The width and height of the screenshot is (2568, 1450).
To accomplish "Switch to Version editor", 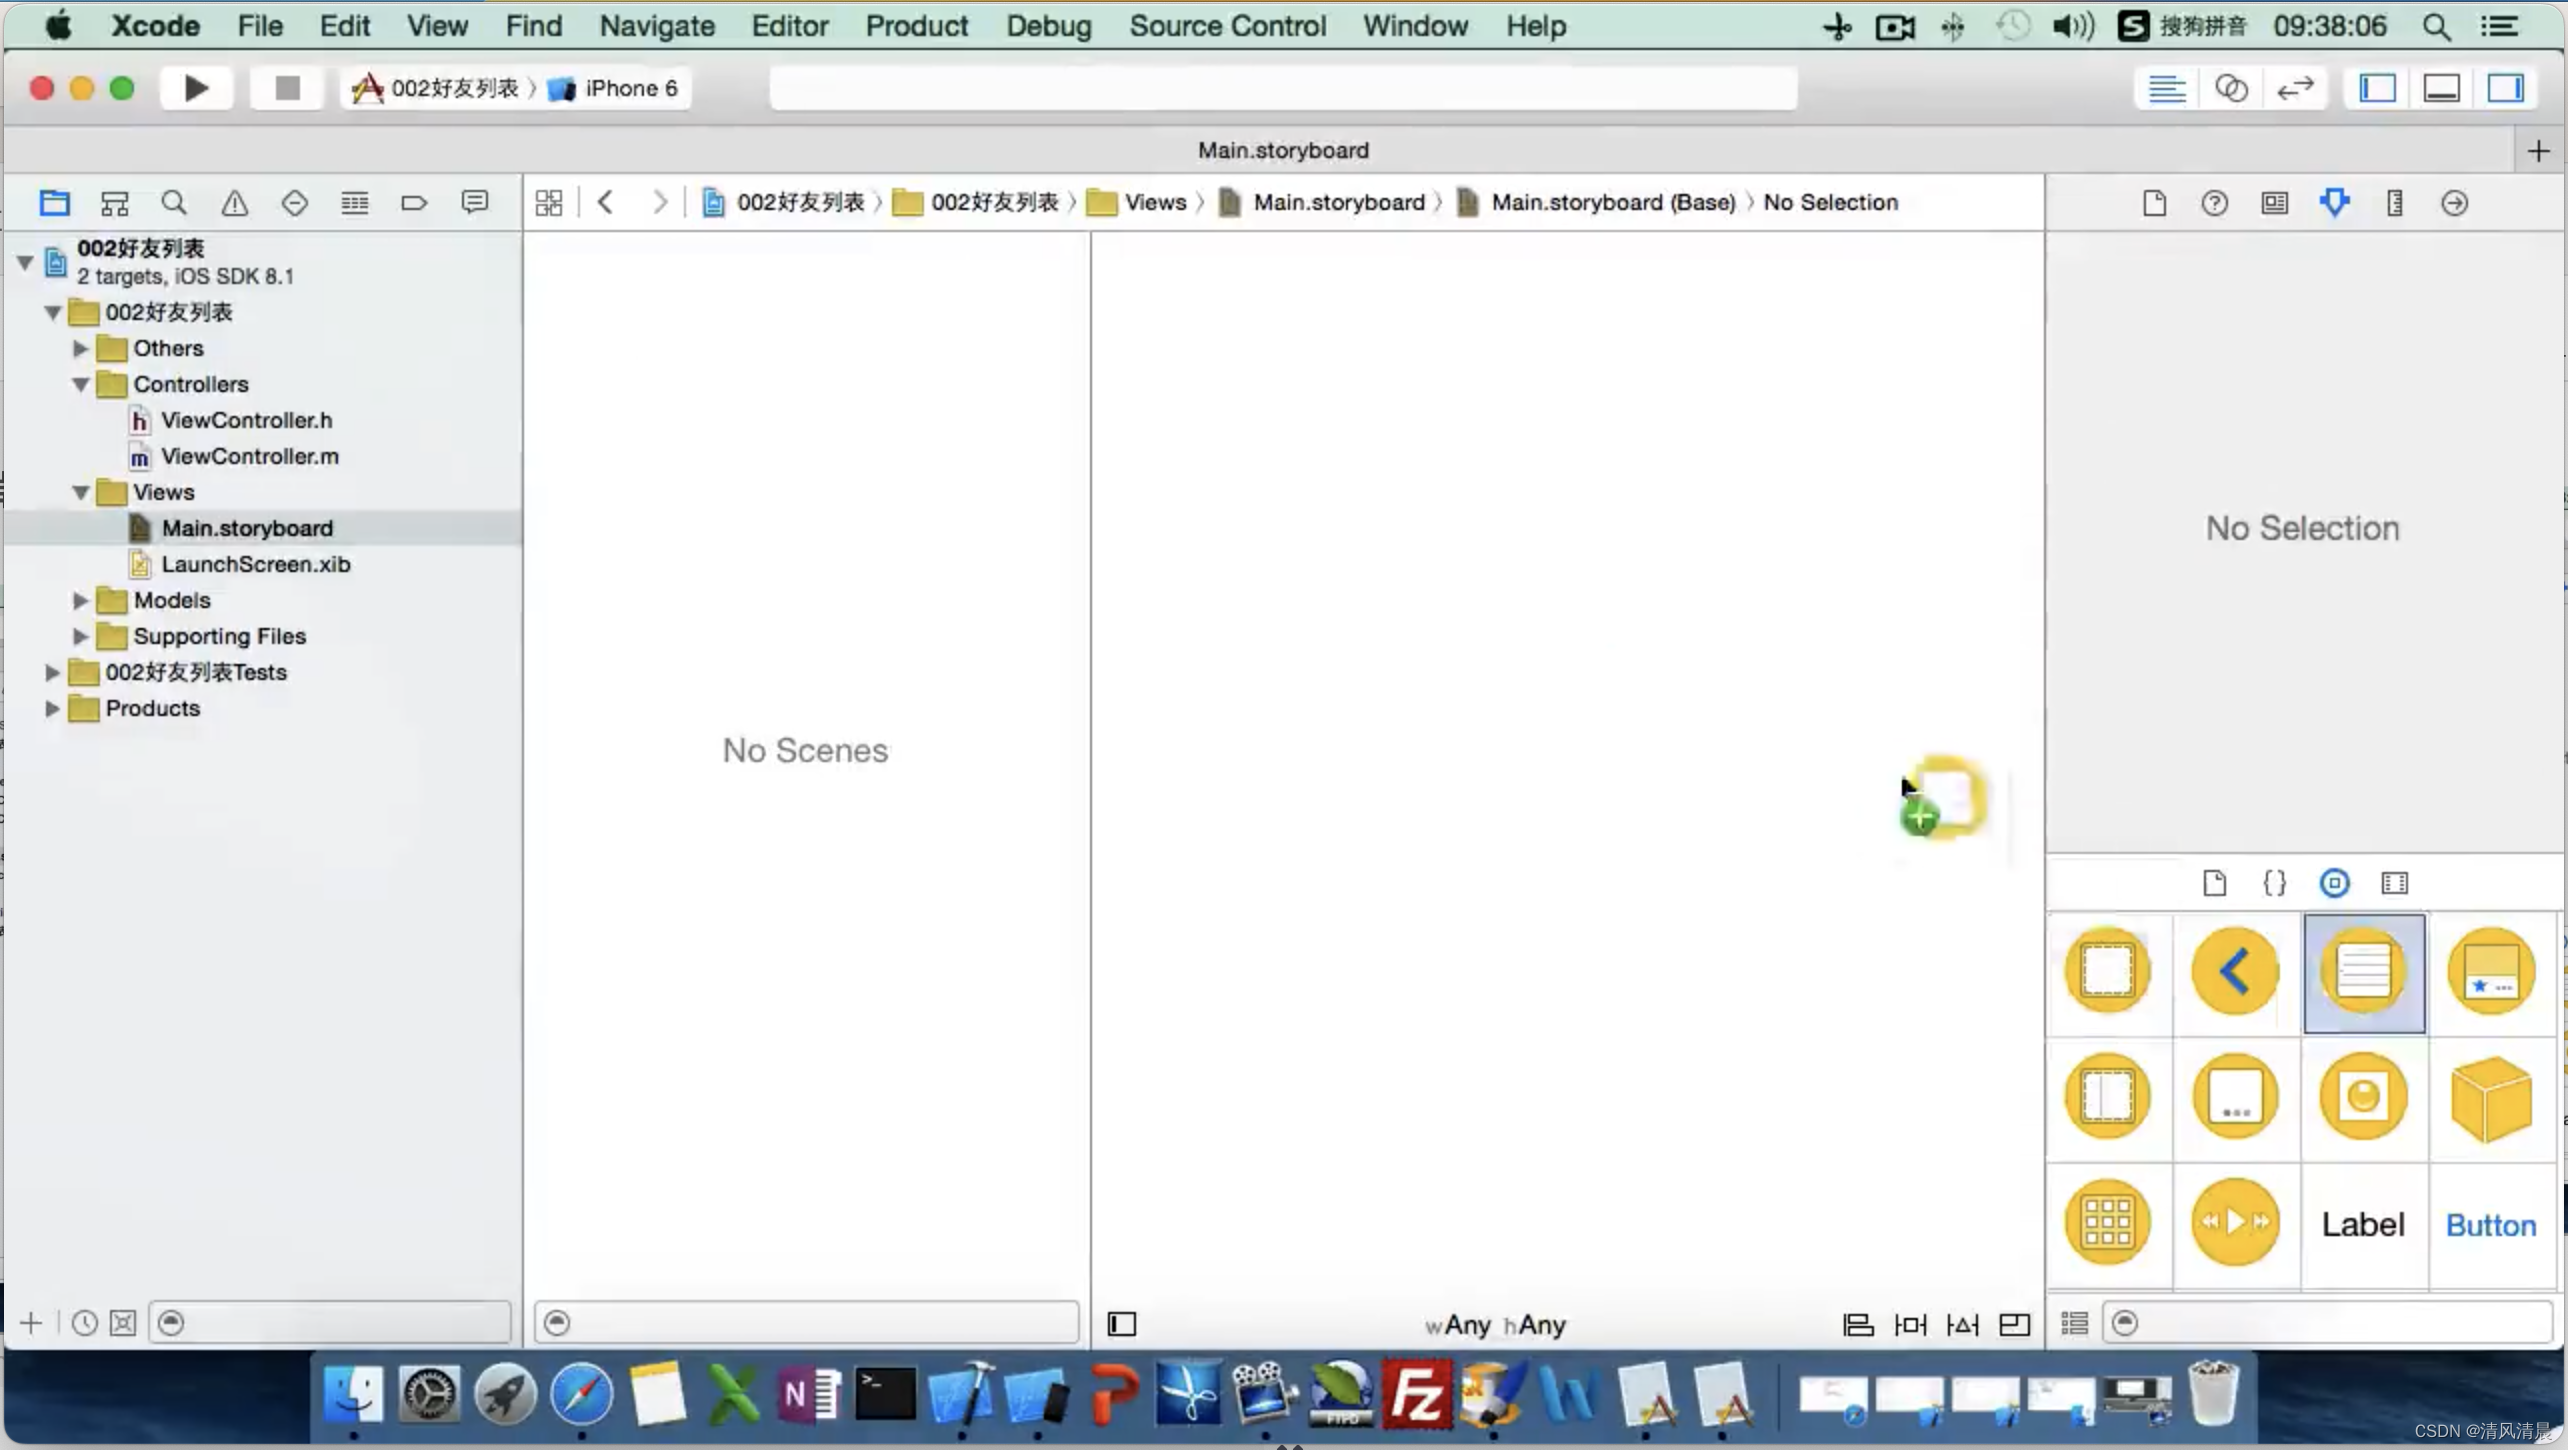I will (2294, 88).
